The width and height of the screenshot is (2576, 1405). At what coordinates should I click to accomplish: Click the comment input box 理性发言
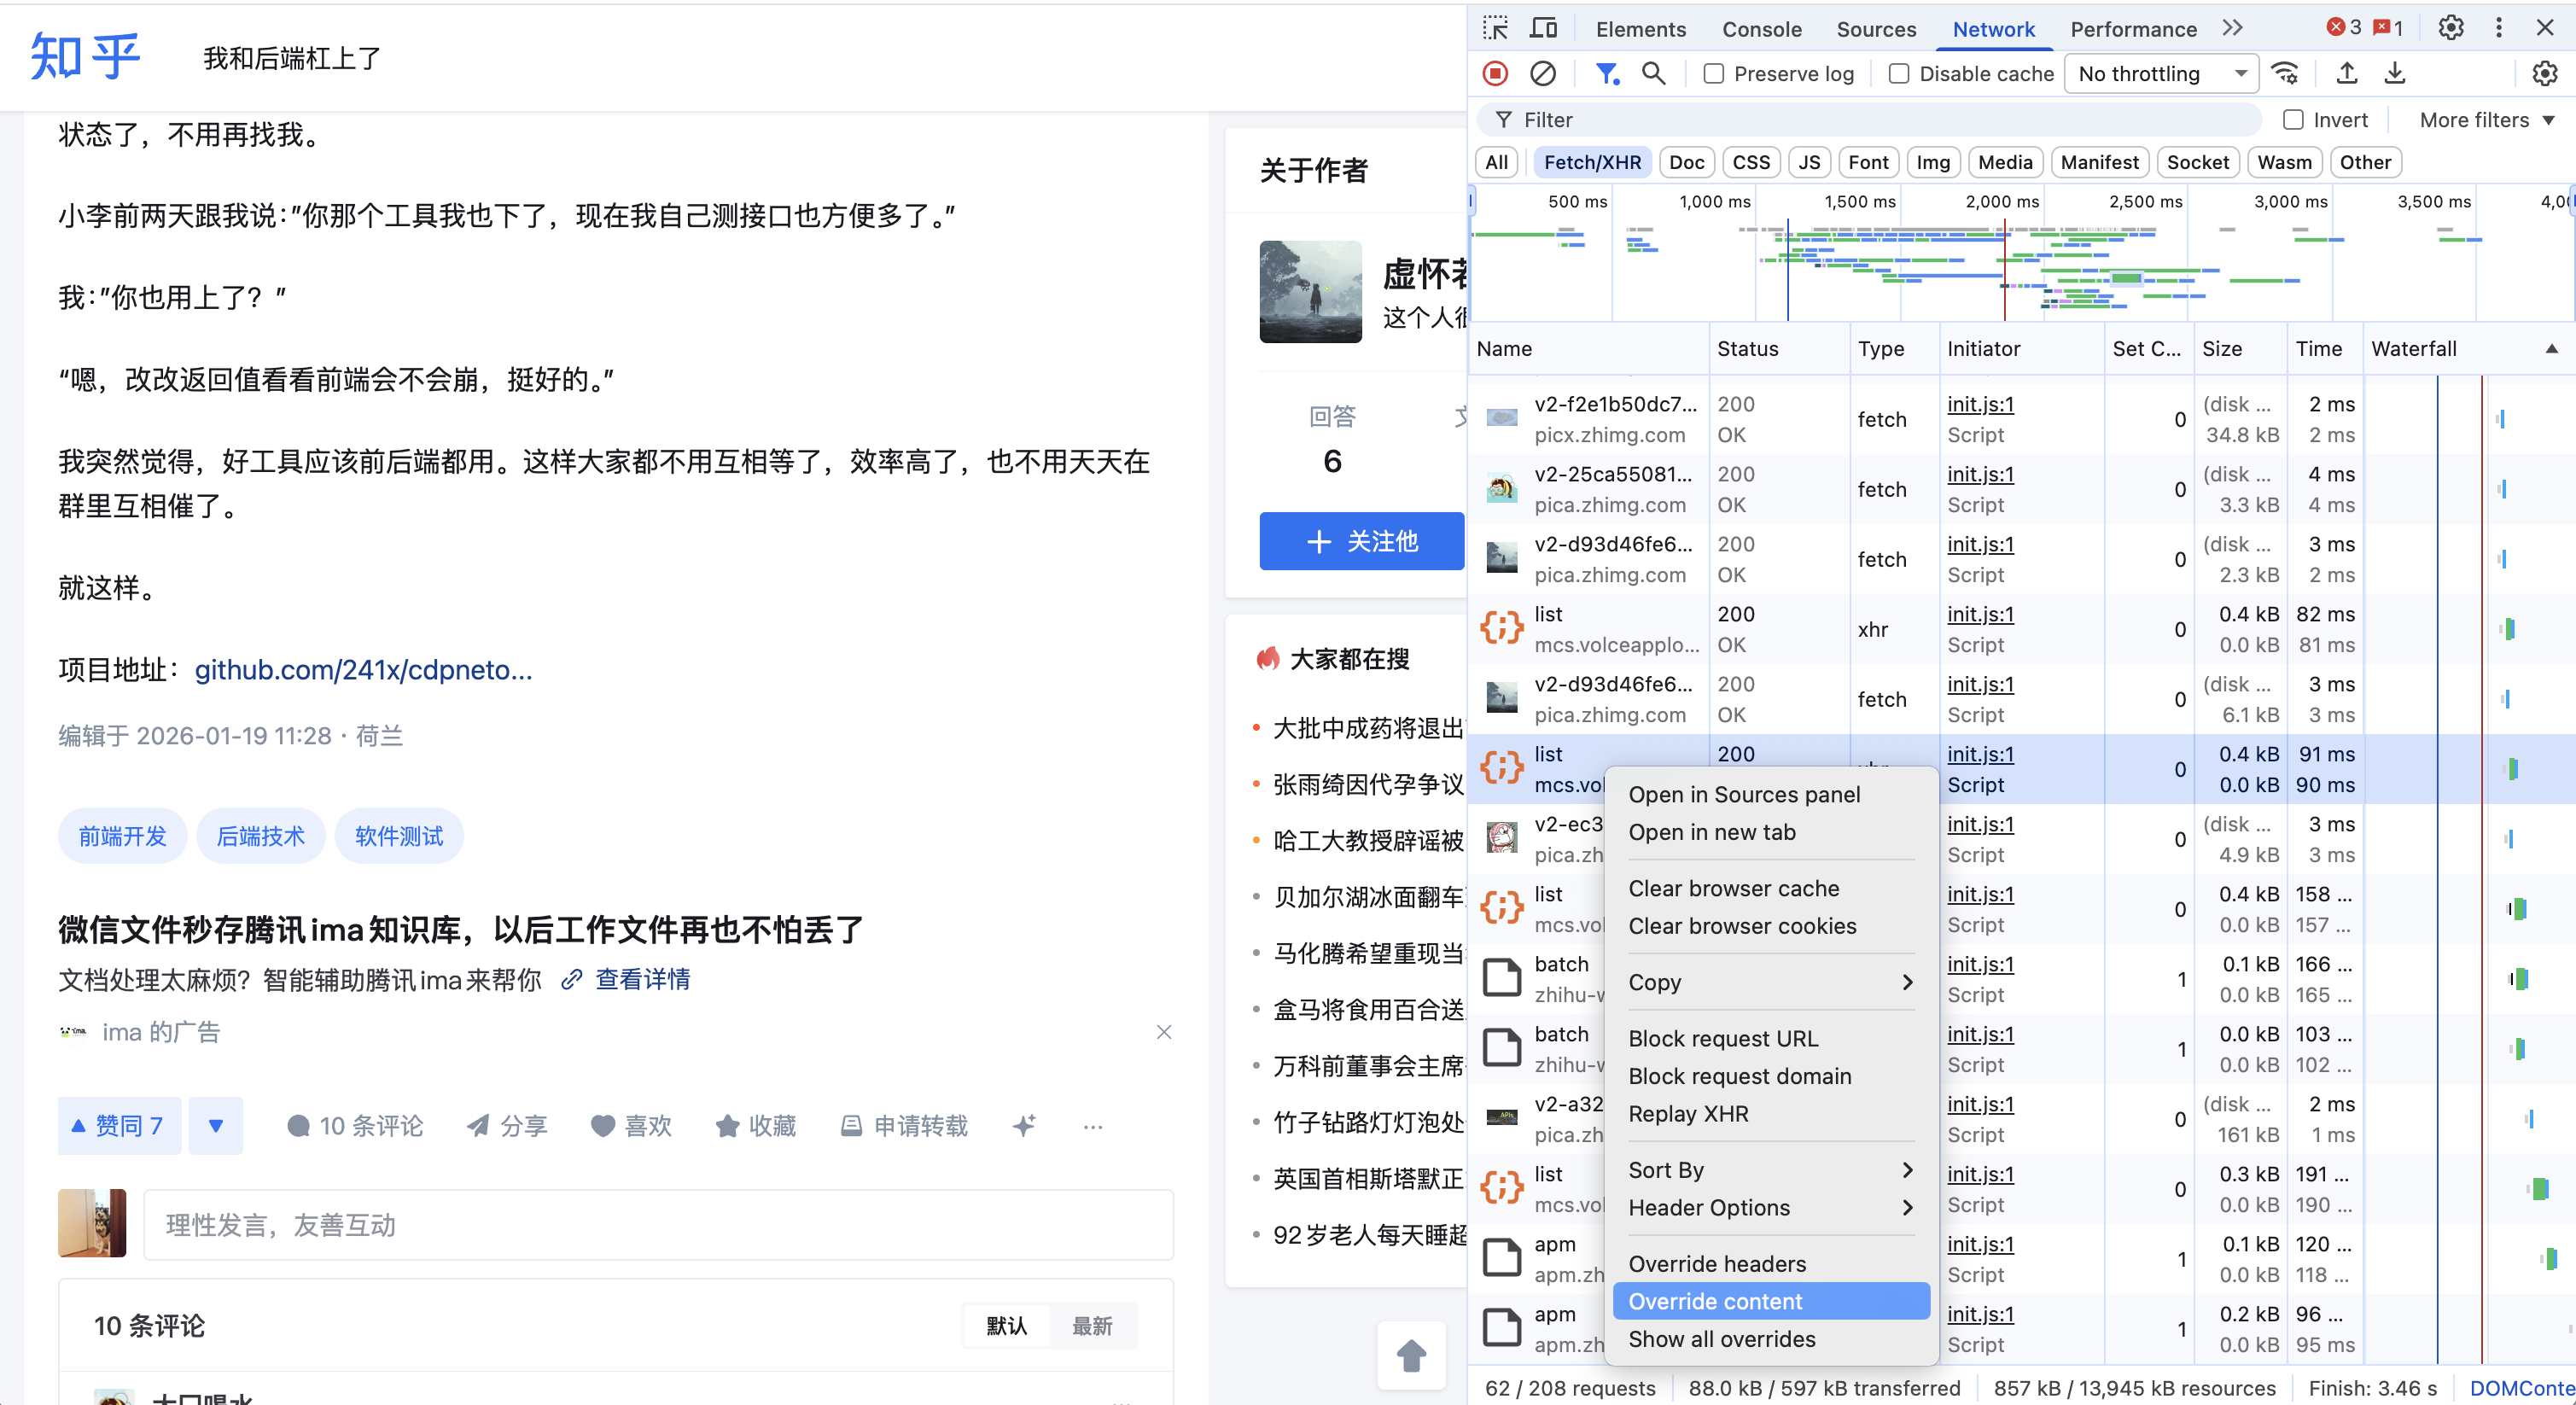click(x=658, y=1225)
